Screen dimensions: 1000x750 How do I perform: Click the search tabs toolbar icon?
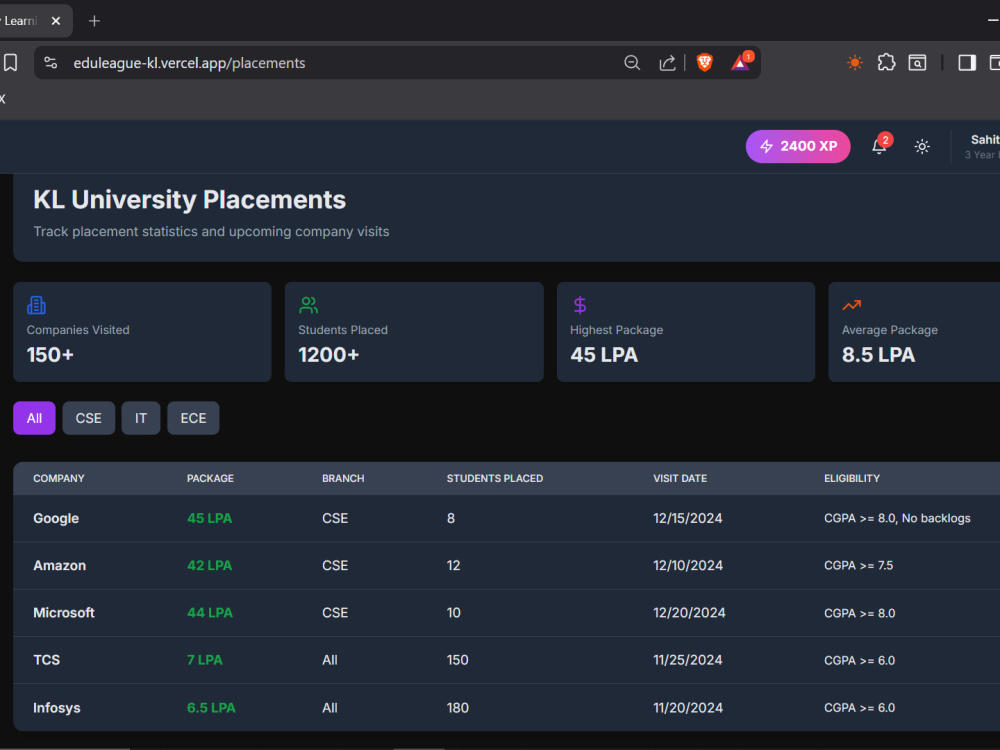click(x=917, y=62)
